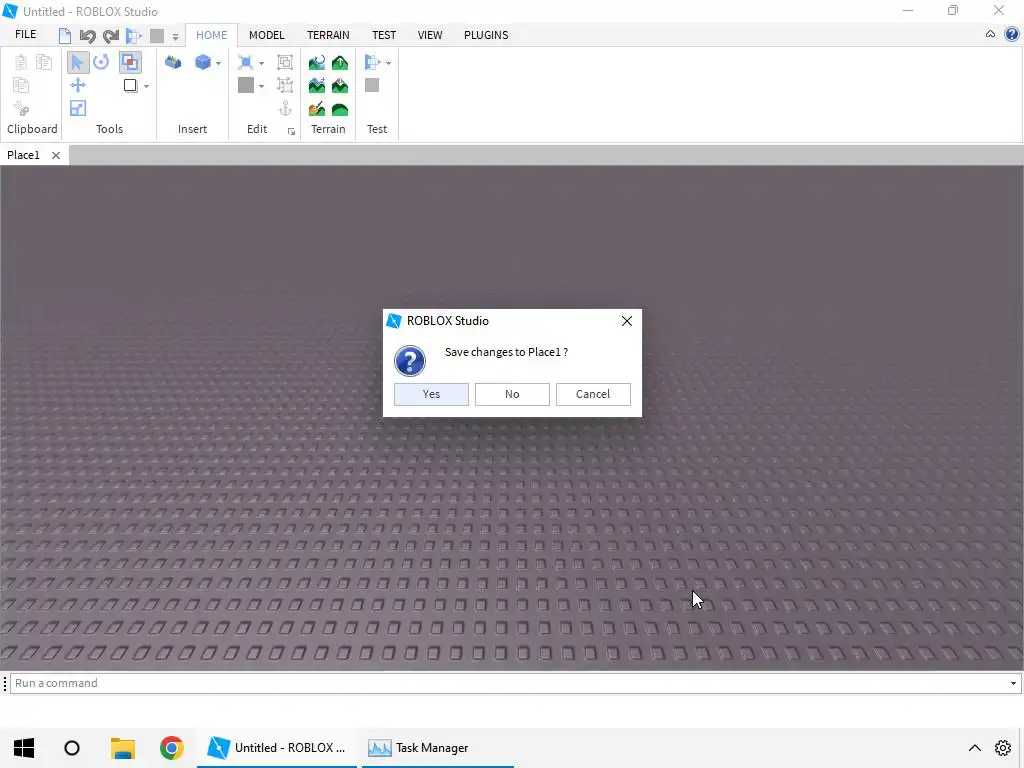Click the Grow terrain icon
The height and width of the screenshot is (768, 1024).
pyautogui.click(x=340, y=63)
